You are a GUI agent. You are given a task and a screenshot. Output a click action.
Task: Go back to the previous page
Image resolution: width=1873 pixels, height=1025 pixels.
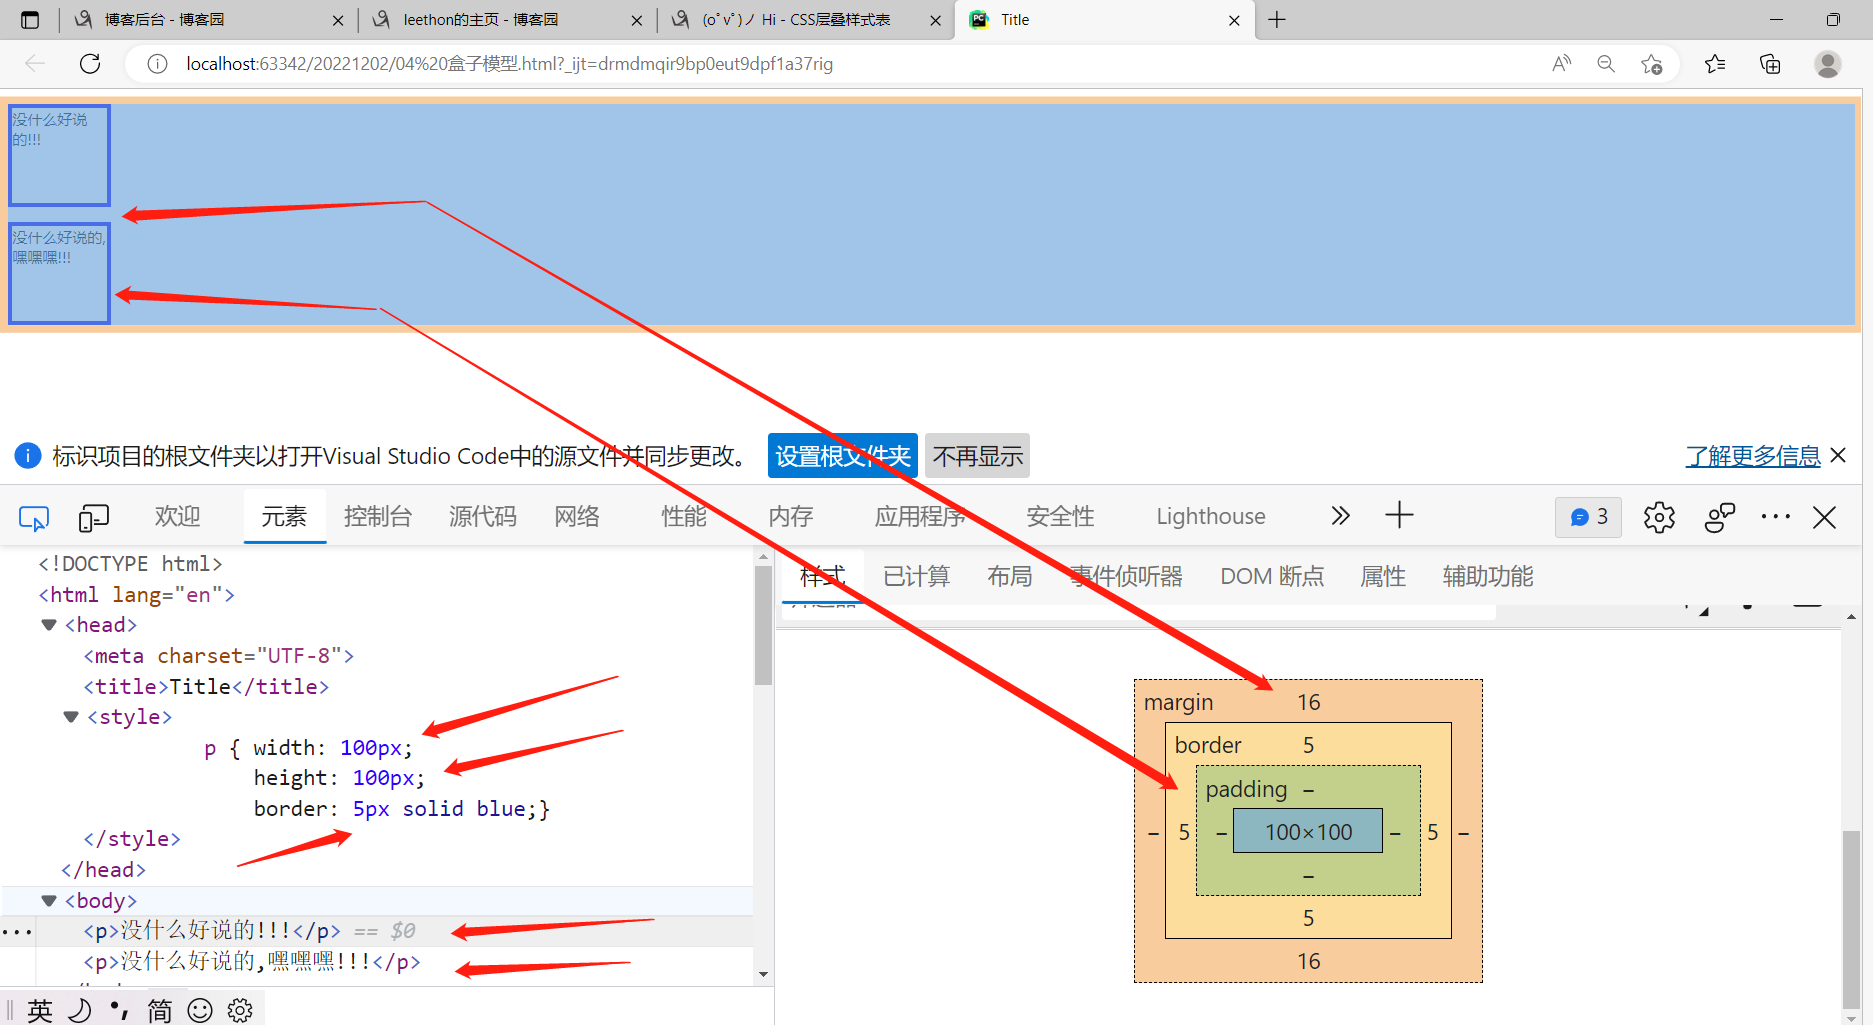[35, 64]
